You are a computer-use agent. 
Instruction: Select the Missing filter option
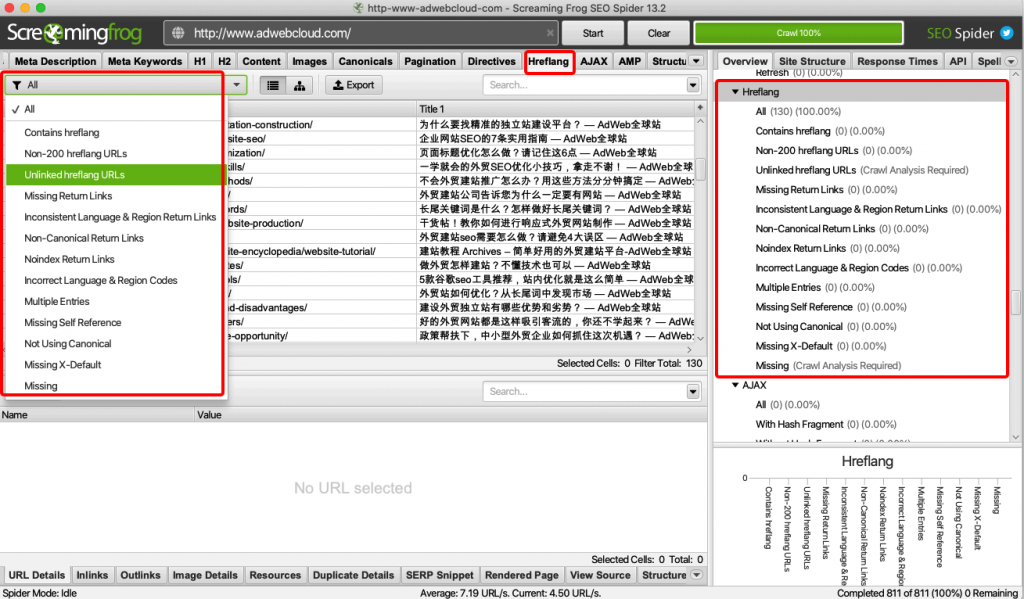114,385
